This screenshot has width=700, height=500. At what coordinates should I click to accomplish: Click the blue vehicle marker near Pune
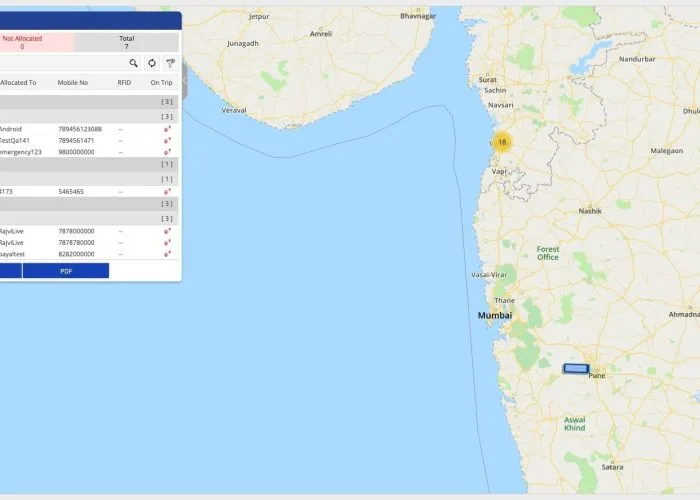pyautogui.click(x=575, y=368)
